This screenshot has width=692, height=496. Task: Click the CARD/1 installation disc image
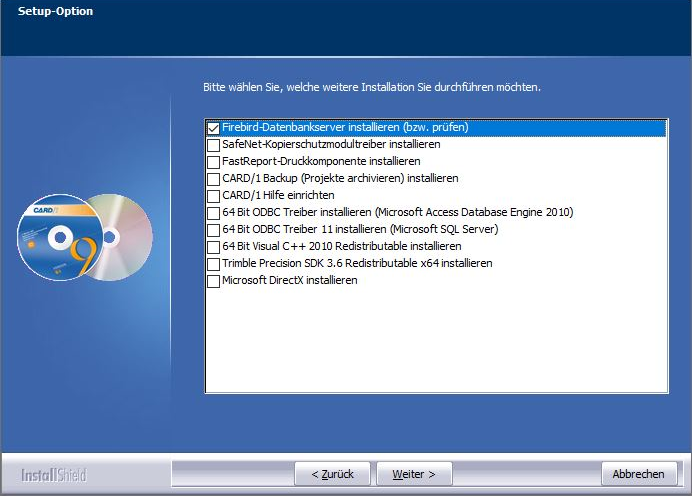[x=85, y=237]
